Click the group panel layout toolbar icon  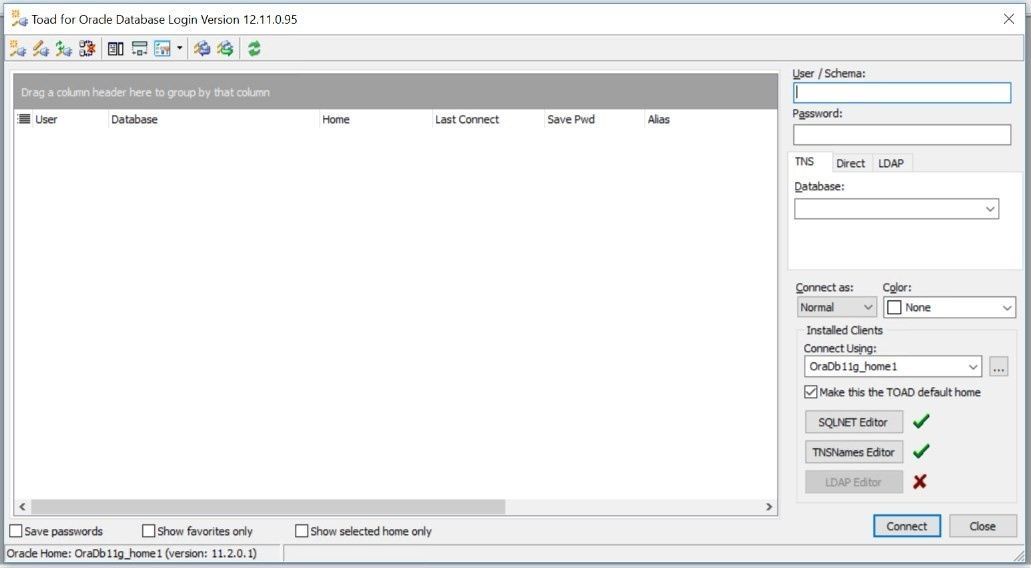click(x=139, y=48)
